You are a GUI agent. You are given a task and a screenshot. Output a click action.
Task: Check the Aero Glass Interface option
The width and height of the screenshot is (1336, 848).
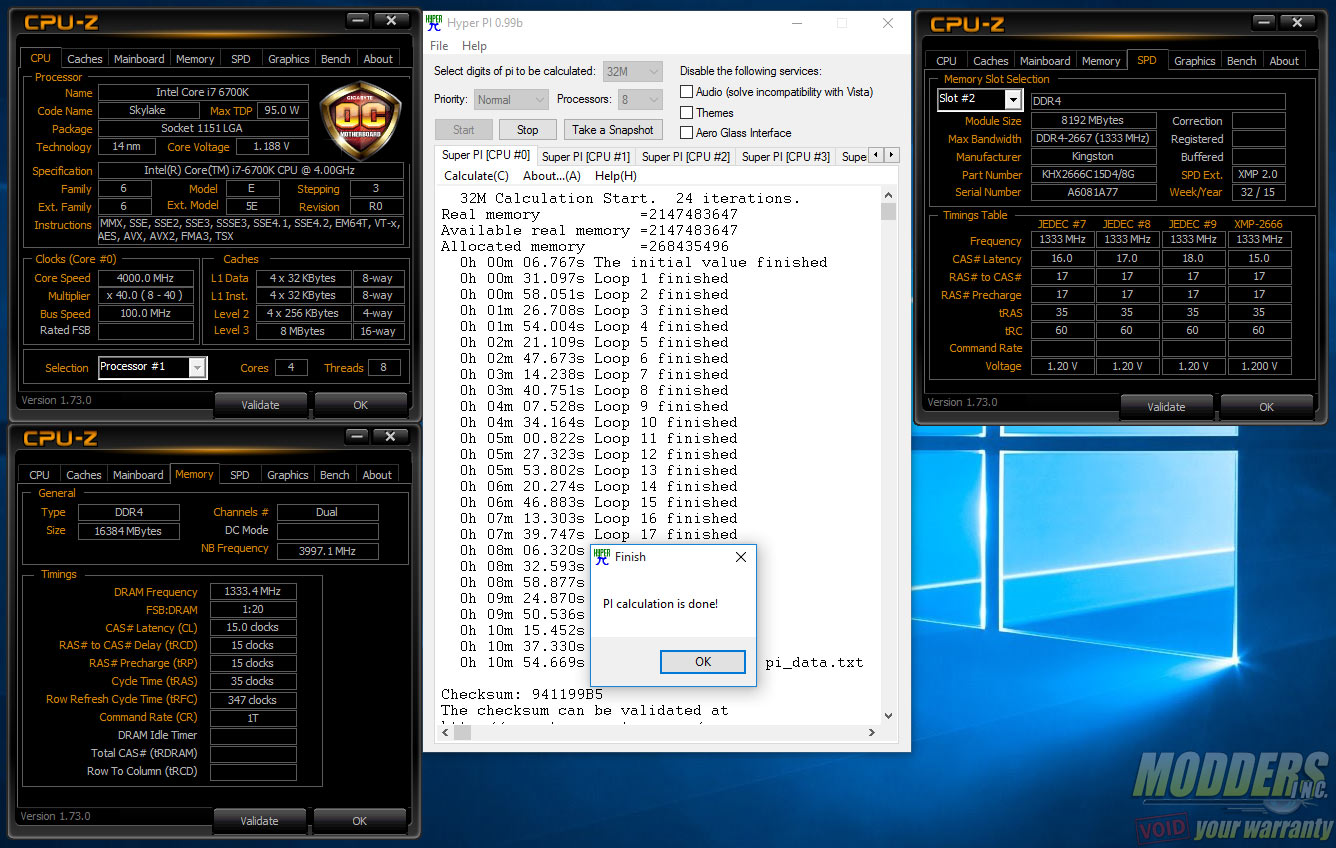click(x=687, y=133)
